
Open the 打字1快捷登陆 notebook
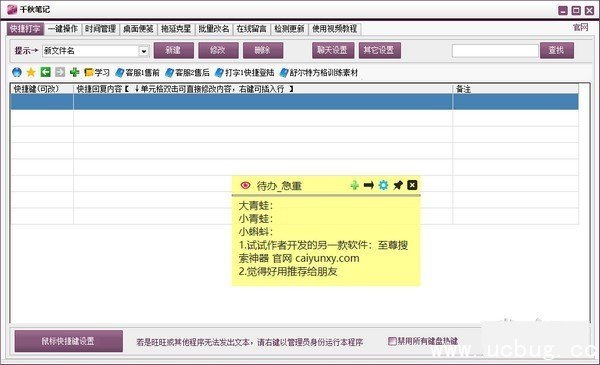[245, 72]
